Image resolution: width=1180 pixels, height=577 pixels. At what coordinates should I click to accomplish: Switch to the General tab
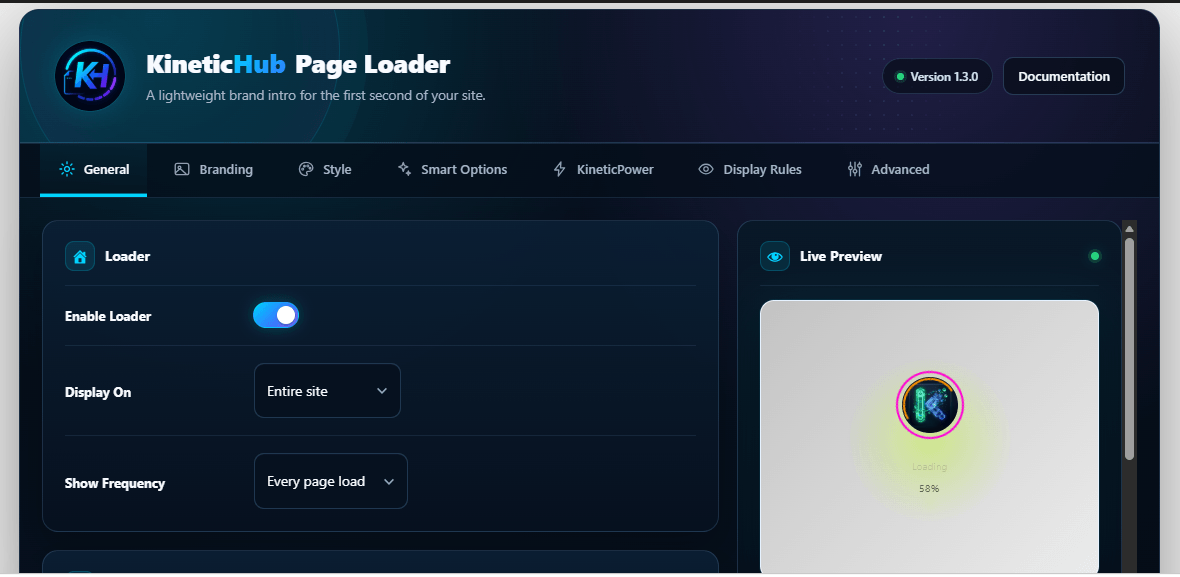pyautogui.click(x=94, y=169)
